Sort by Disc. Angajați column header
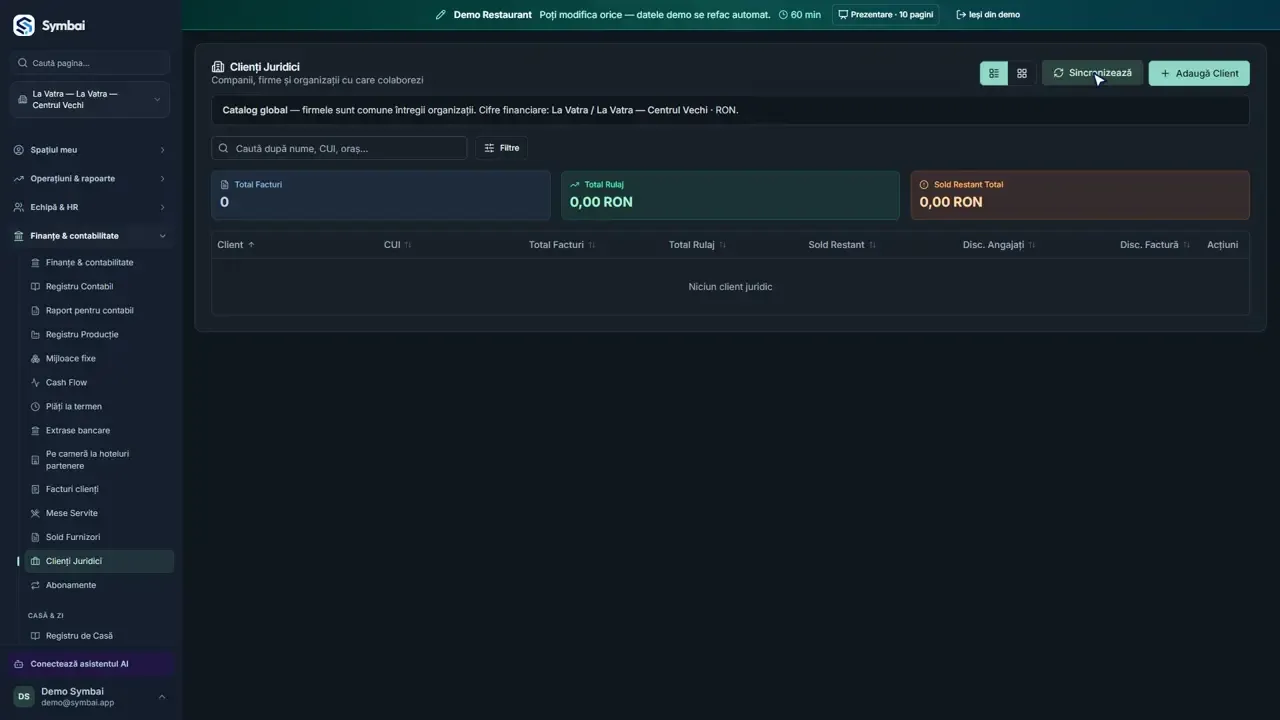 point(999,245)
